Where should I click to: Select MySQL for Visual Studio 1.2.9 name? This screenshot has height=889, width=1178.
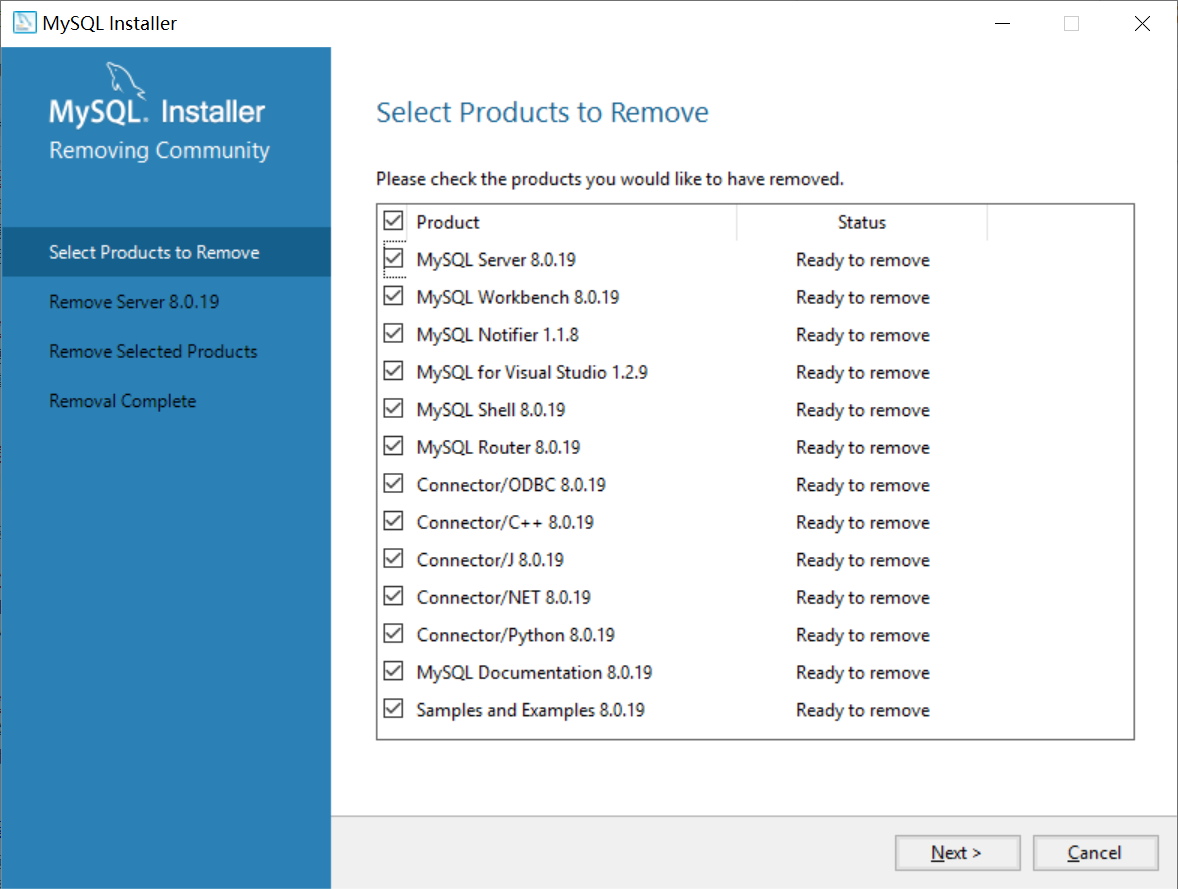point(532,373)
